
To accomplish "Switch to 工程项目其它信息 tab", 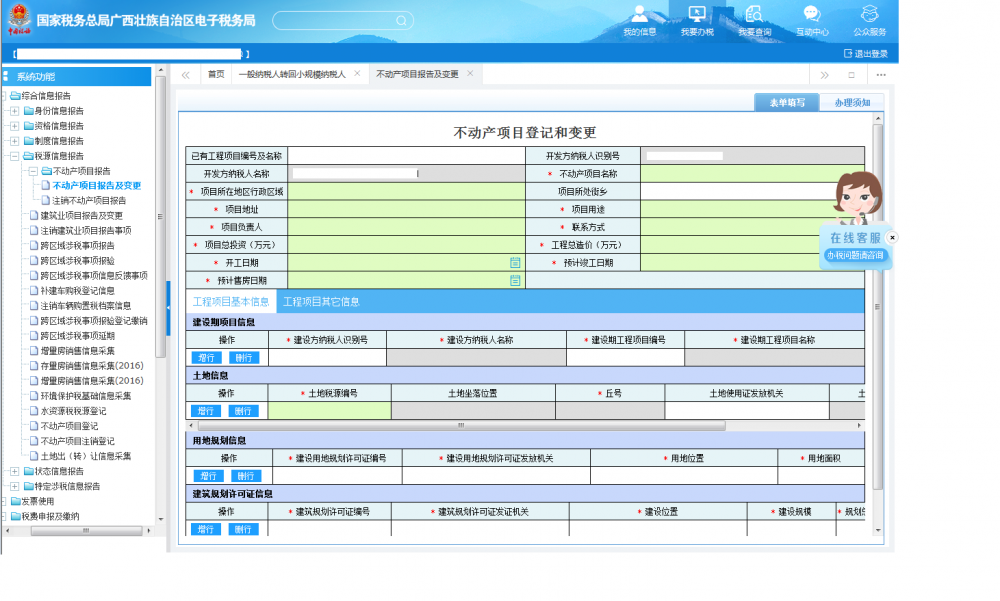I will [321, 301].
